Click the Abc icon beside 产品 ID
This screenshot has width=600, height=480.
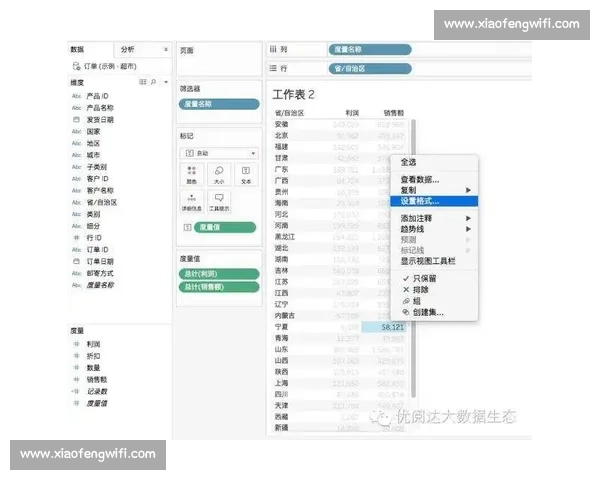(77, 96)
